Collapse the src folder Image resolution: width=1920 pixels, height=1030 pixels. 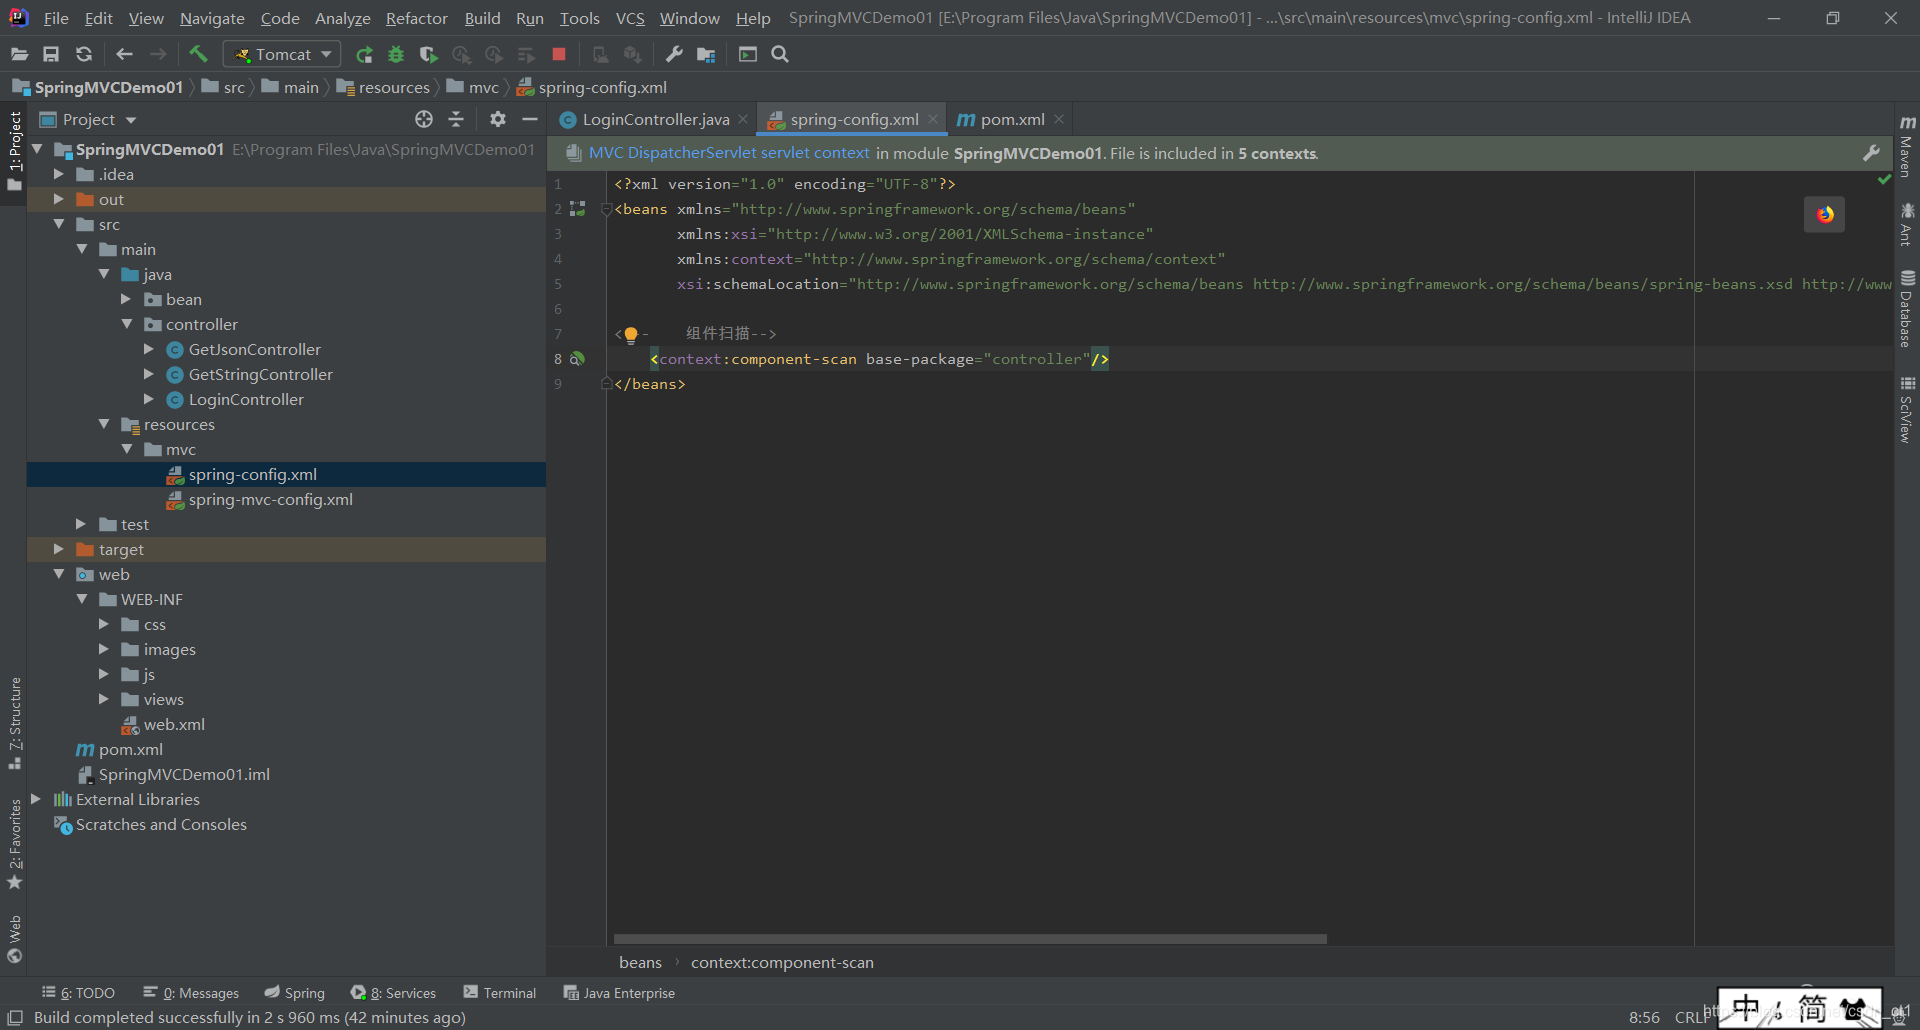(x=59, y=224)
